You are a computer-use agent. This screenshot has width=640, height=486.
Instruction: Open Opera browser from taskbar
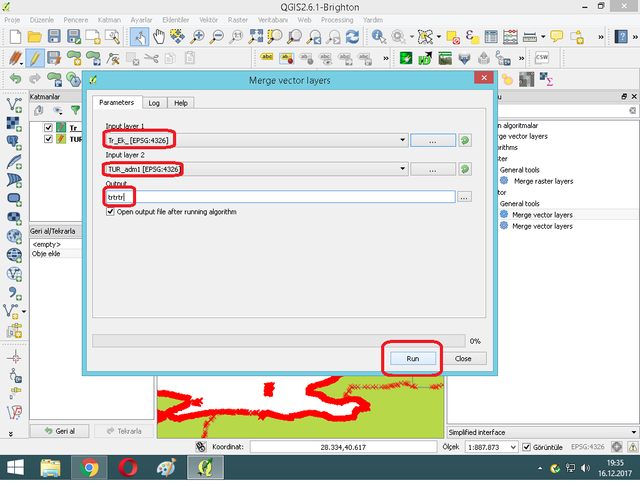[x=128, y=468]
